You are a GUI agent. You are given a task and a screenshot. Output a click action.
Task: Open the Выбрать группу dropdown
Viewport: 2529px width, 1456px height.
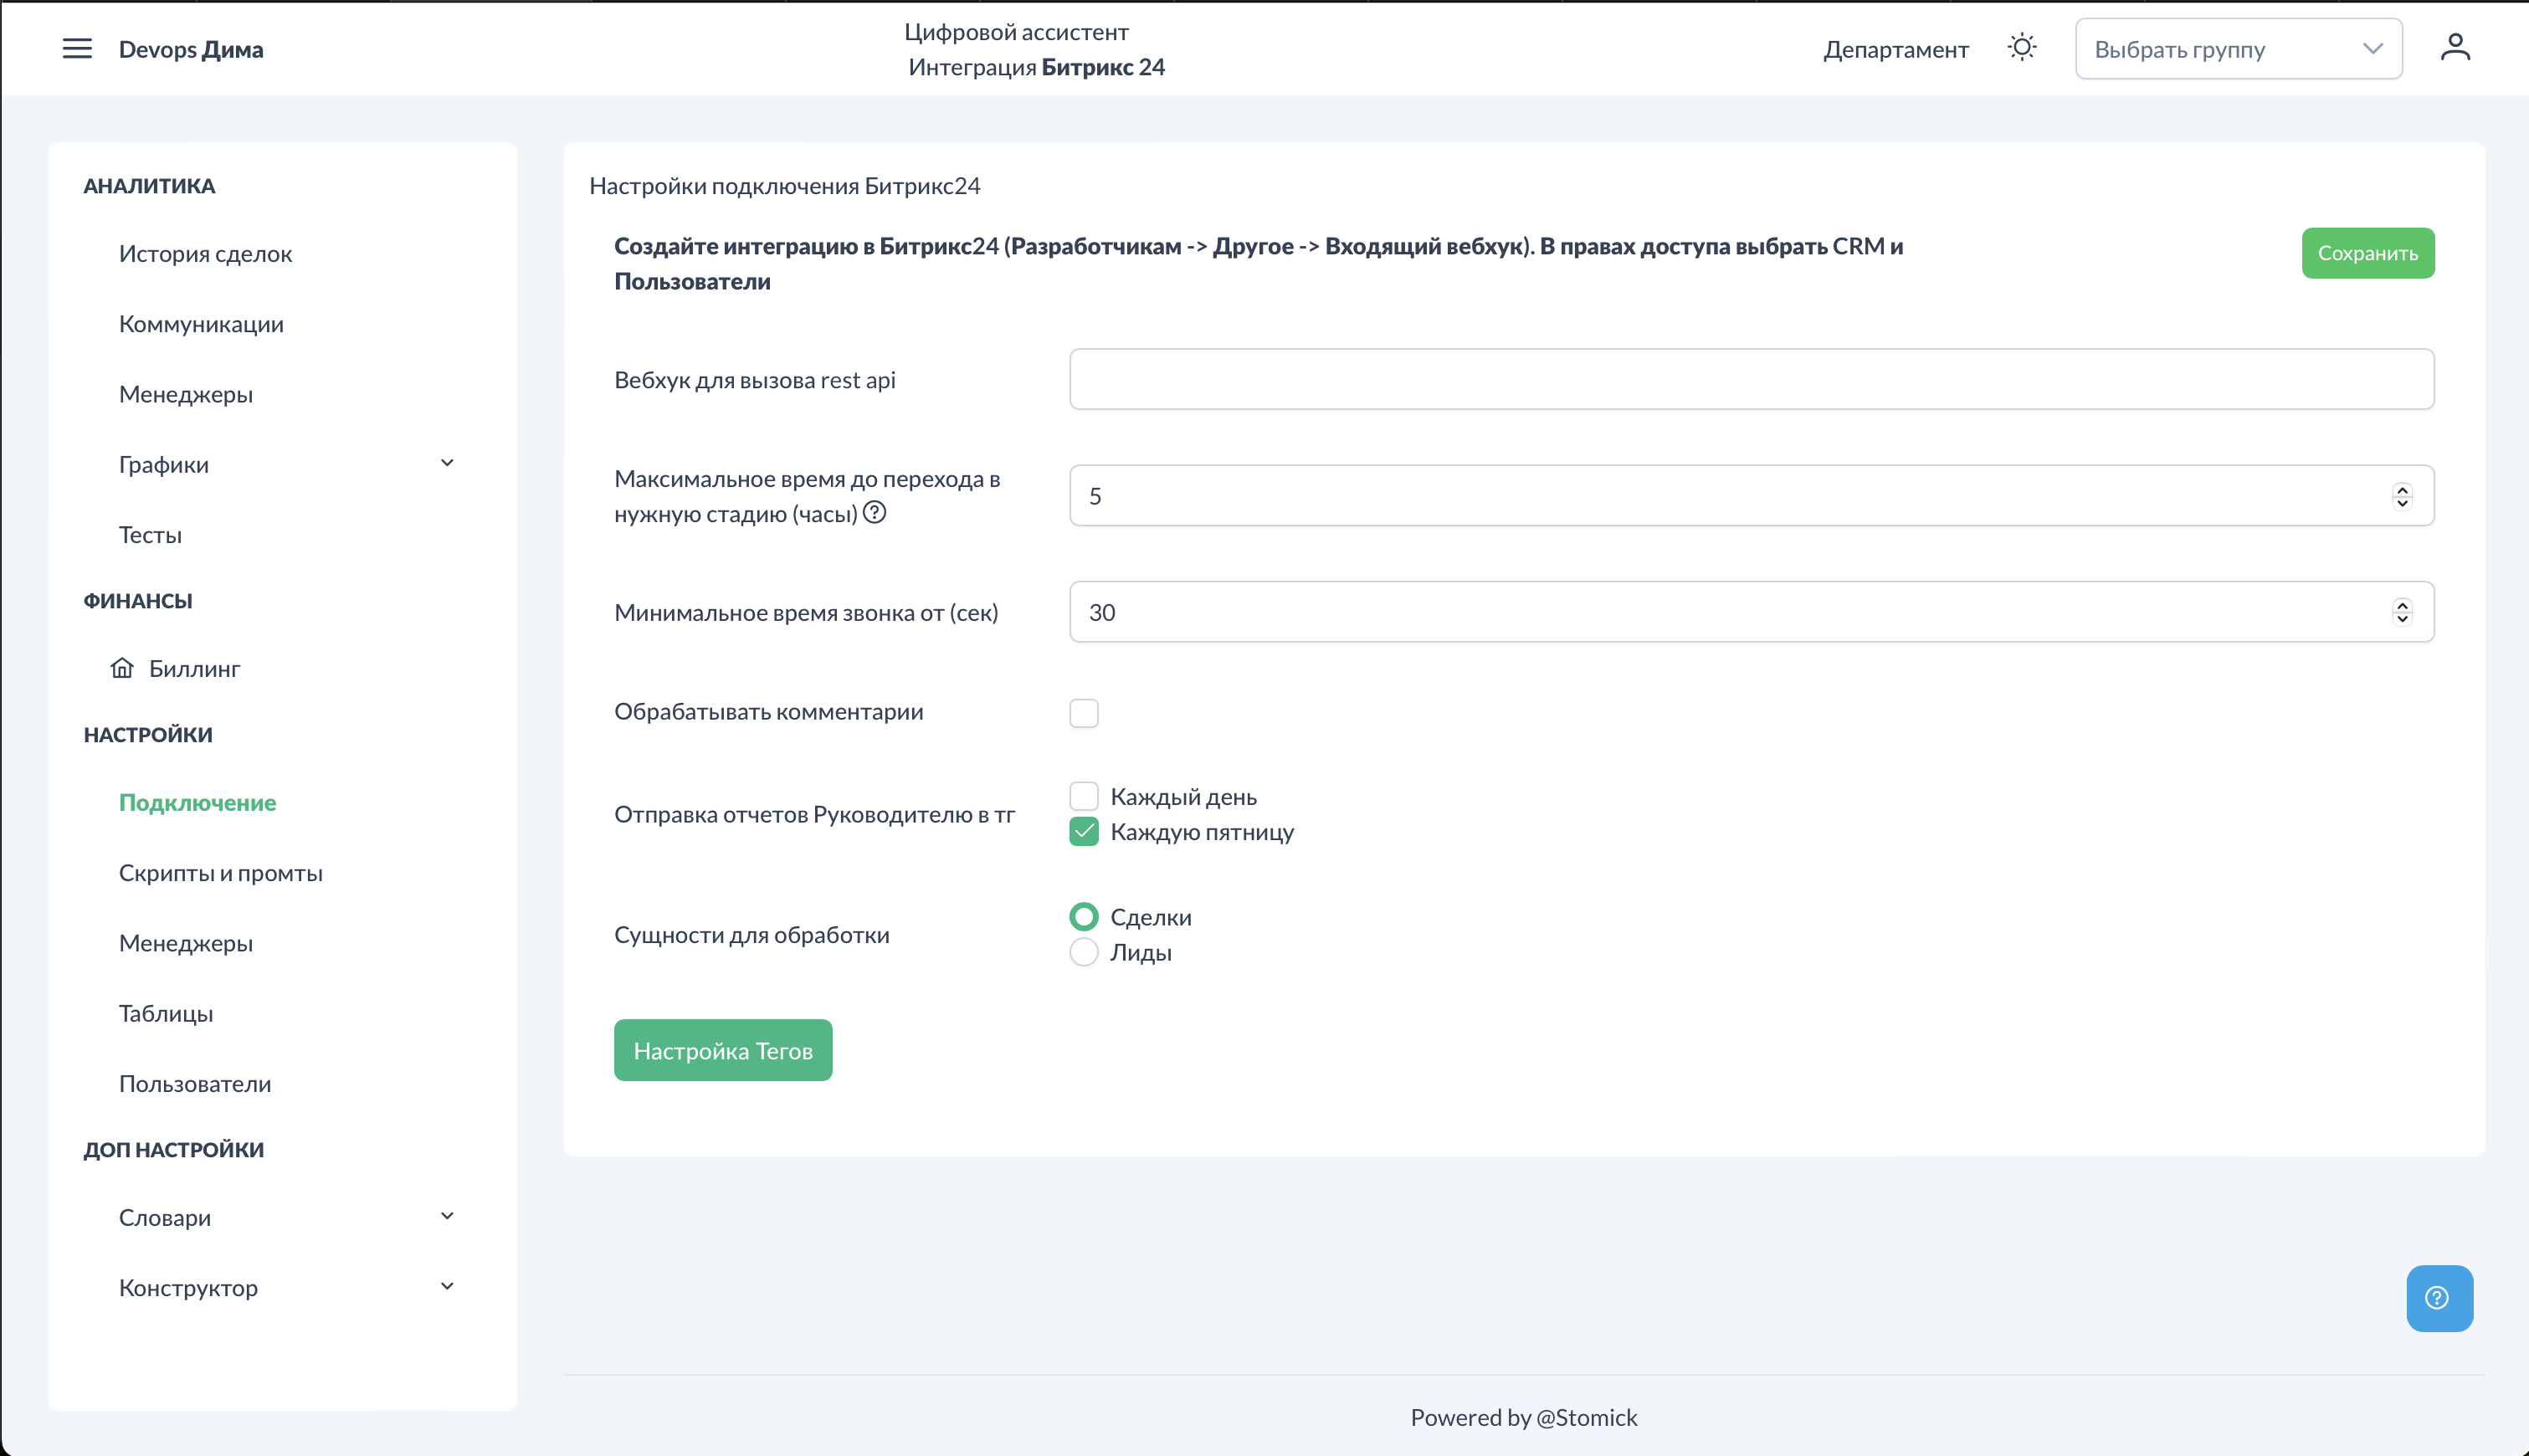pyautogui.click(x=2238, y=49)
